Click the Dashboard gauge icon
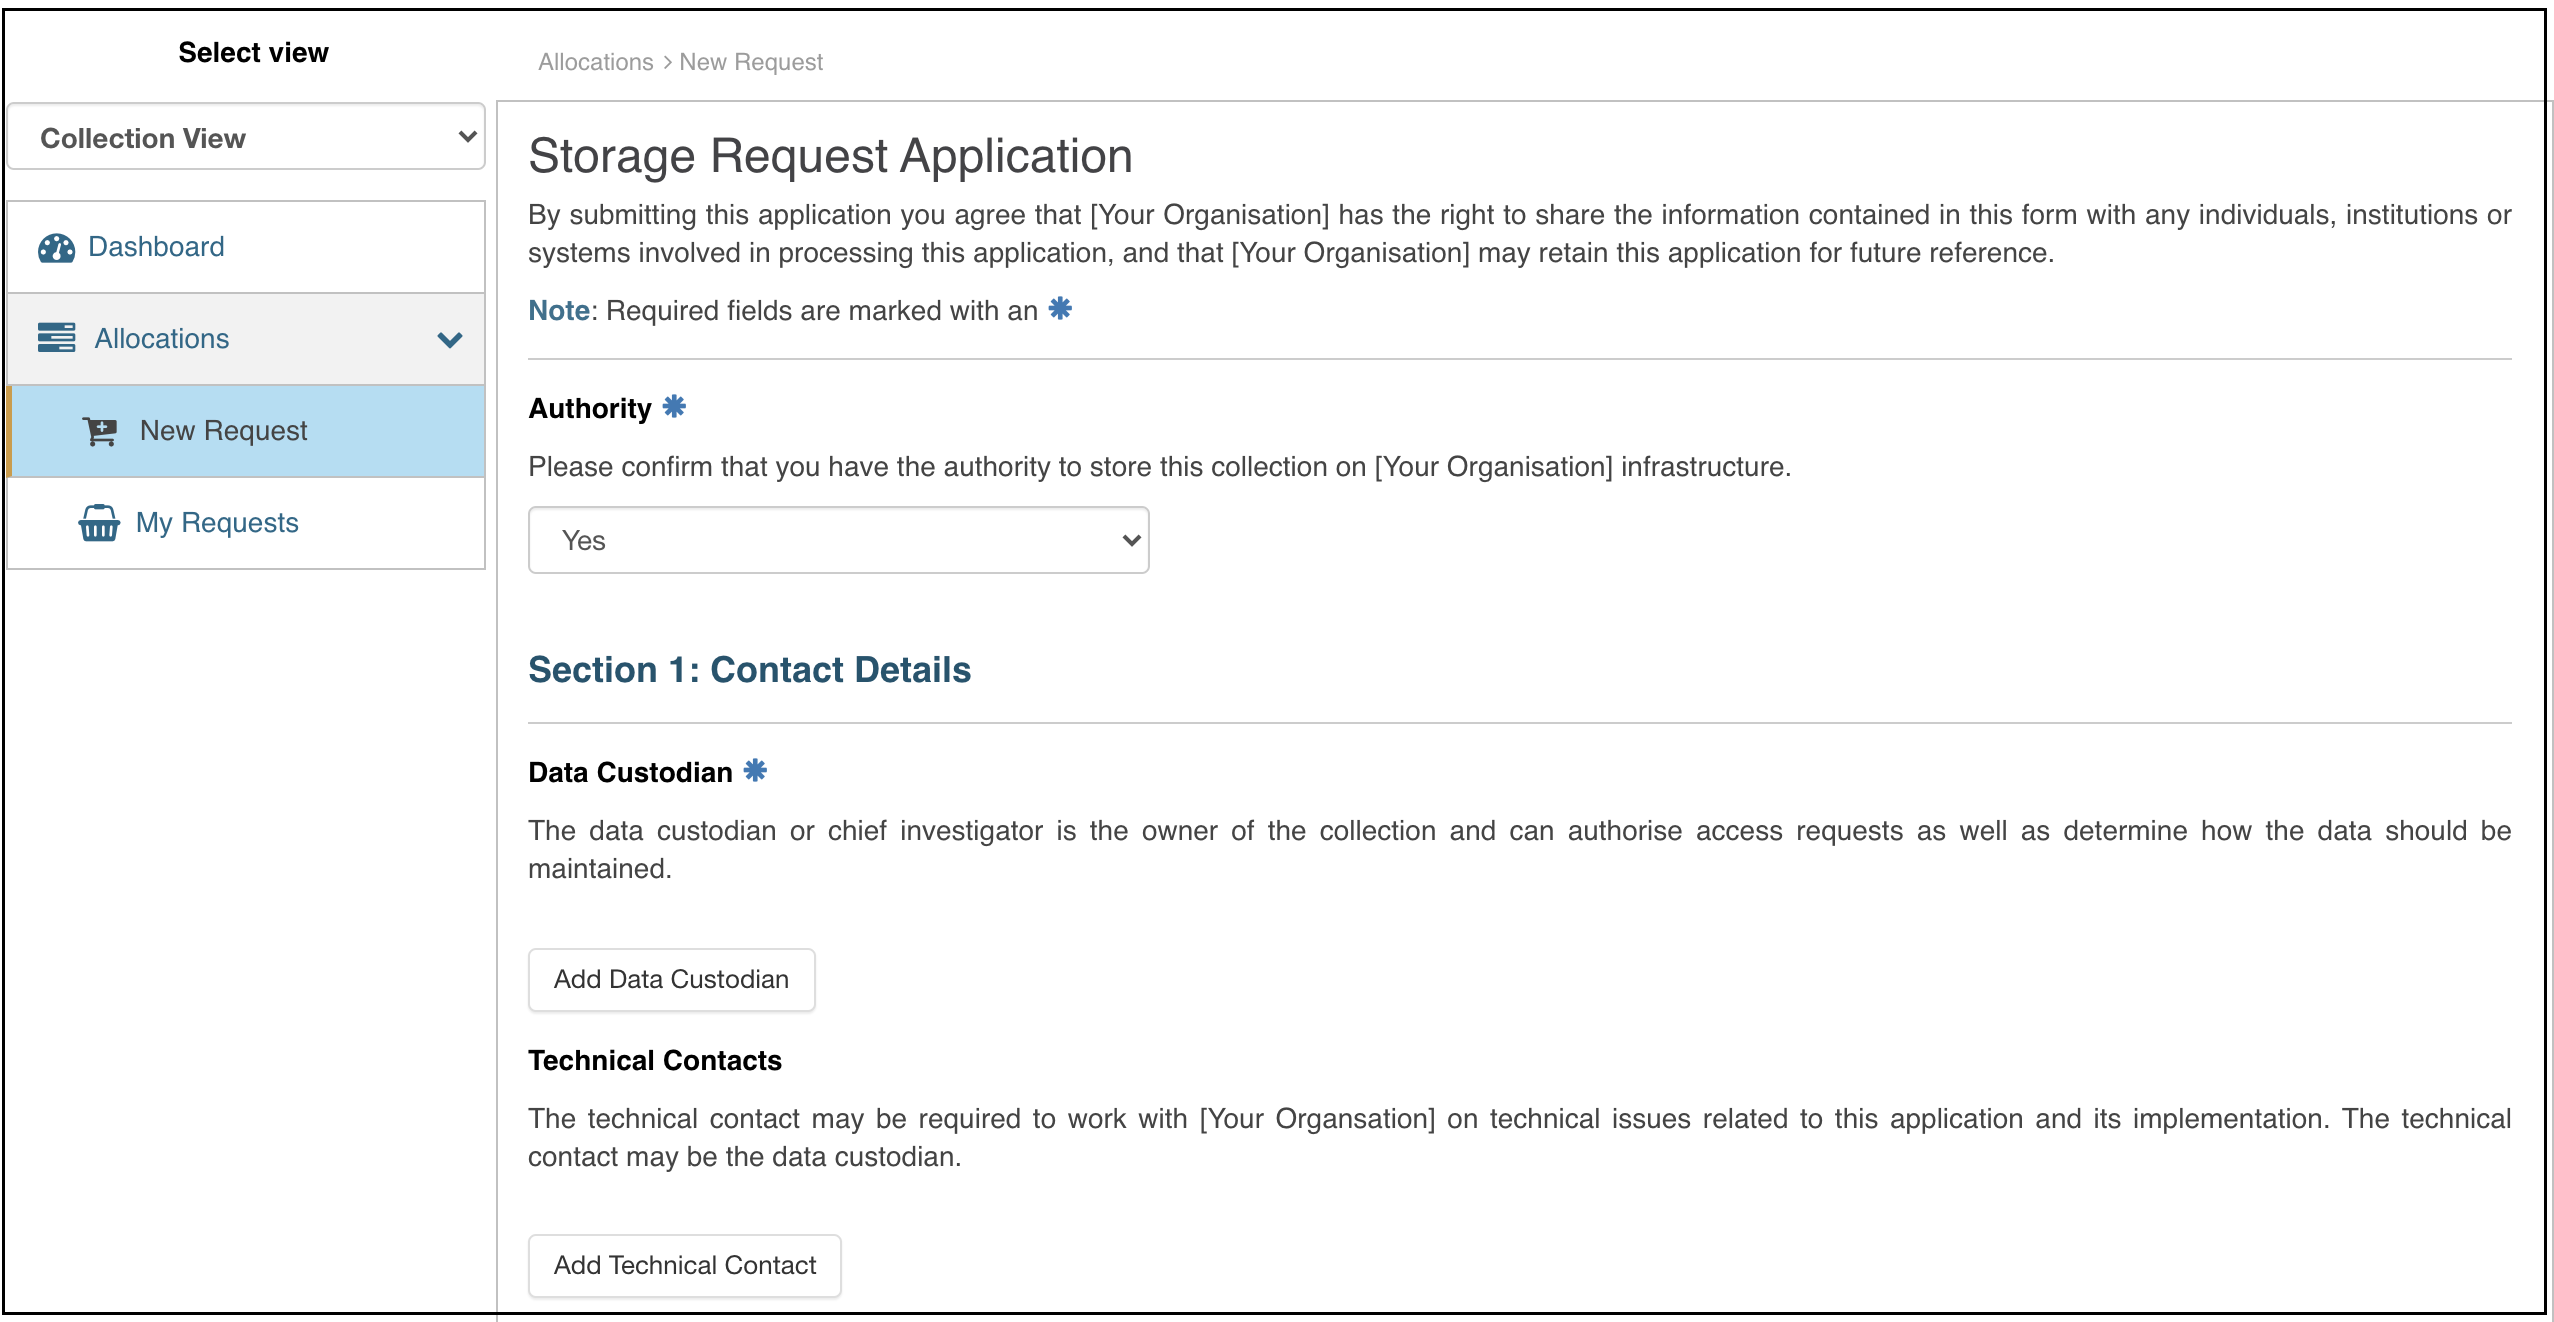 (x=56, y=247)
